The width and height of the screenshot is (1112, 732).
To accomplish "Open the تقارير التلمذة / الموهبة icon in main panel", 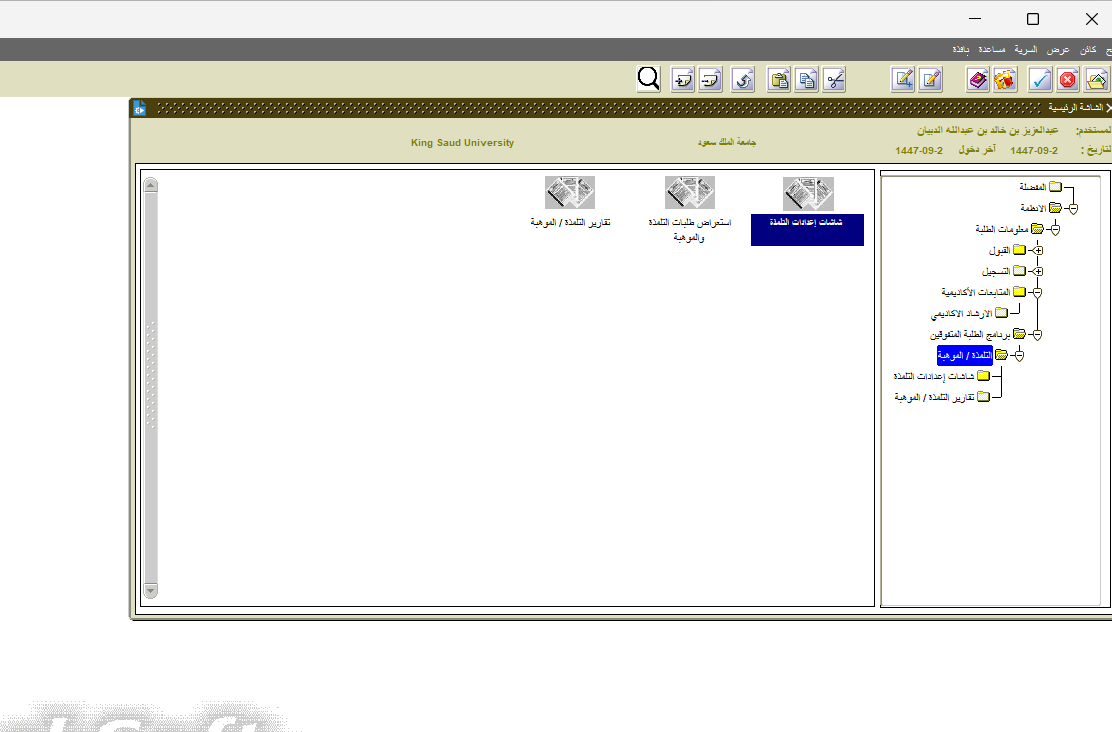I will pos(570,193).
